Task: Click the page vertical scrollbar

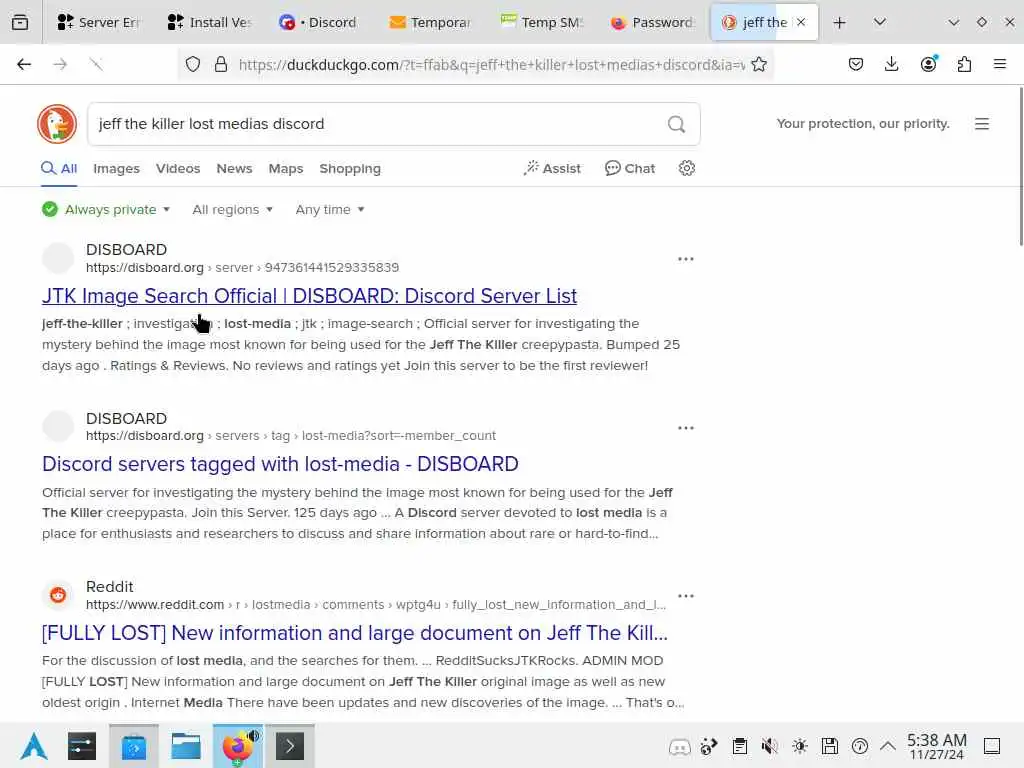Action: pos(1020,166)
